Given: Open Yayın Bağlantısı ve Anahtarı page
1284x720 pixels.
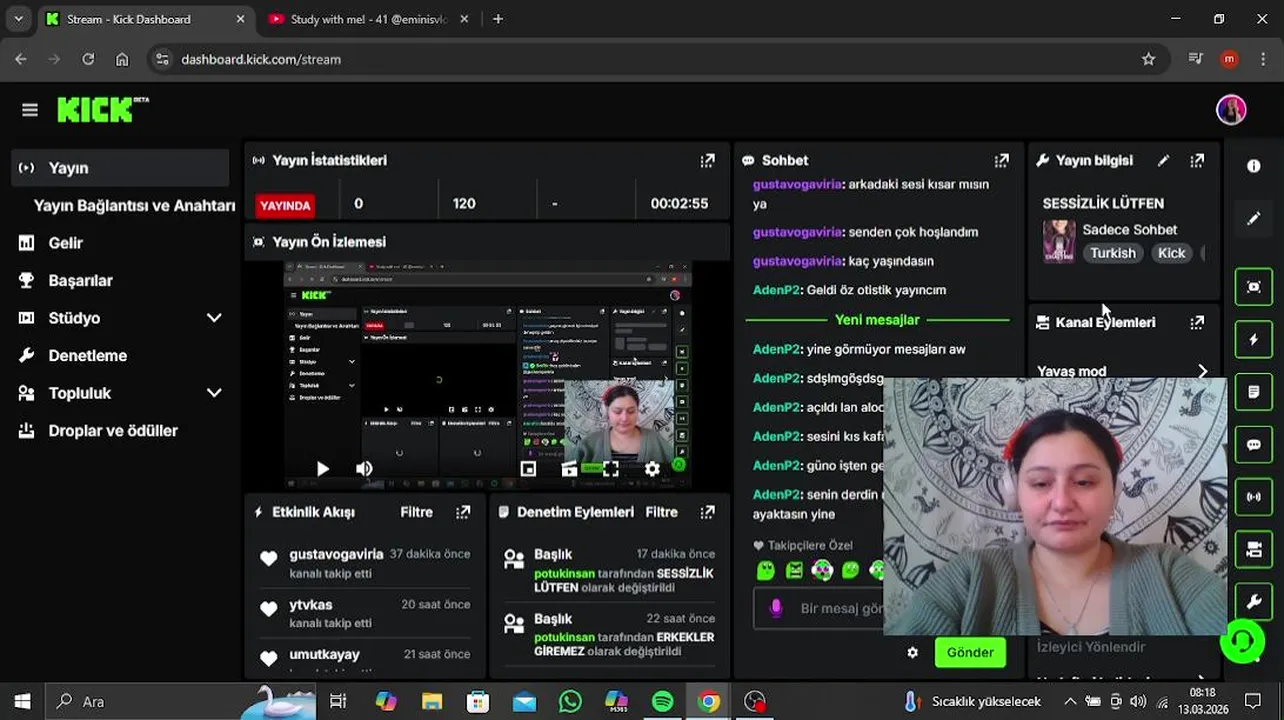Looking at the screenshot, I should pyautogui.click(x=134, y=205).
